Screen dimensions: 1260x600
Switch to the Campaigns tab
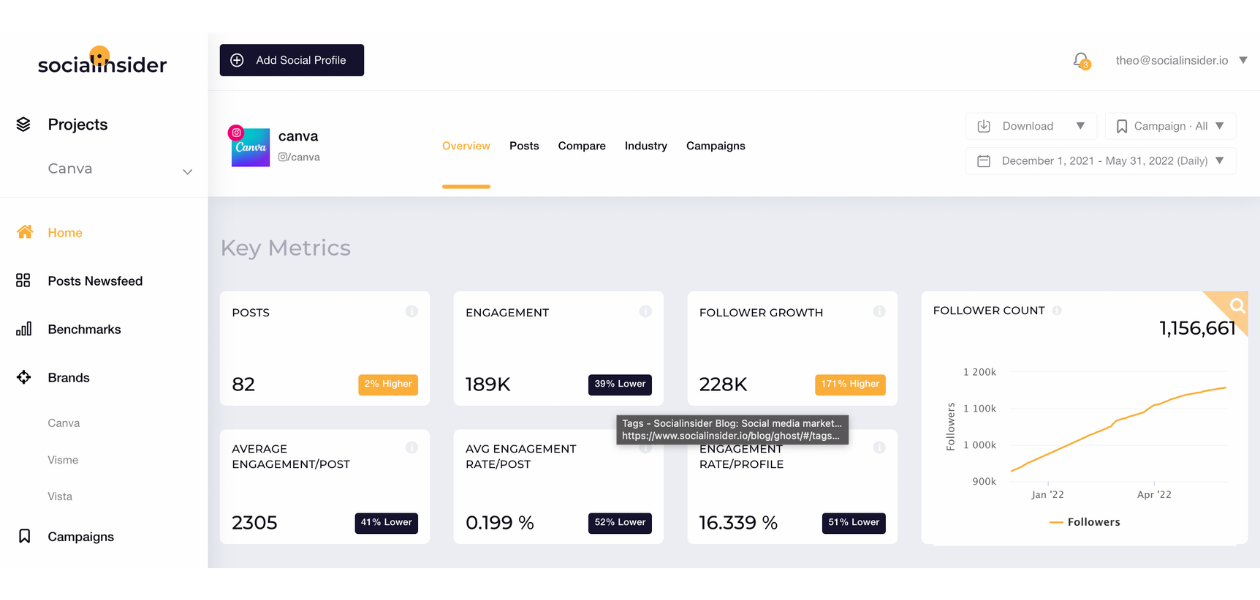[716, 146]
